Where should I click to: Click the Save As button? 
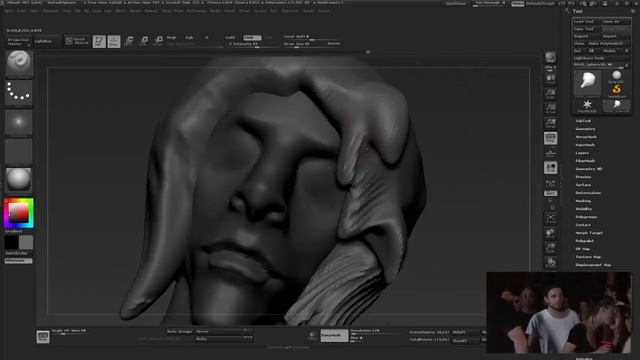616,22
